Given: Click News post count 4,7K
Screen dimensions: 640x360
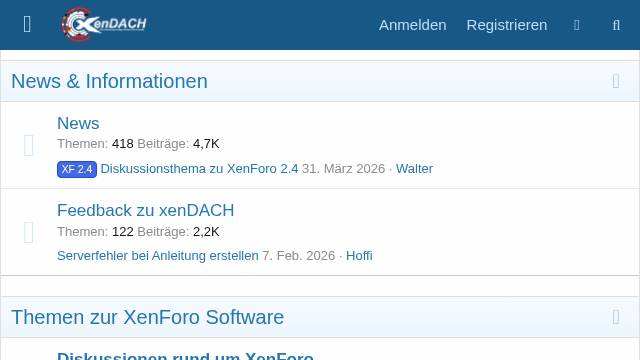Looking at the screenshot, I should coord(206,144).
